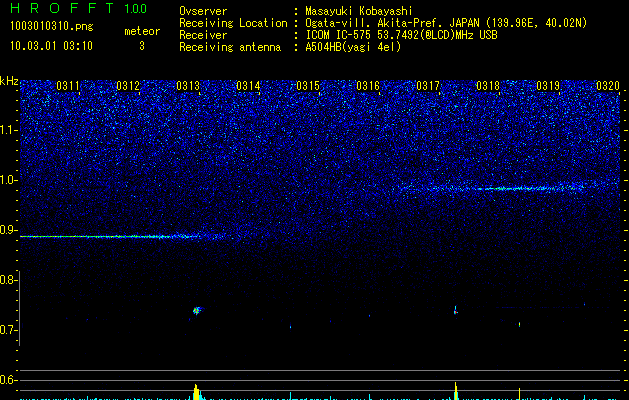The height and width of the screenshot is (400, 629).
Task: Click the kHz frequency axis label
Action: 9,81
